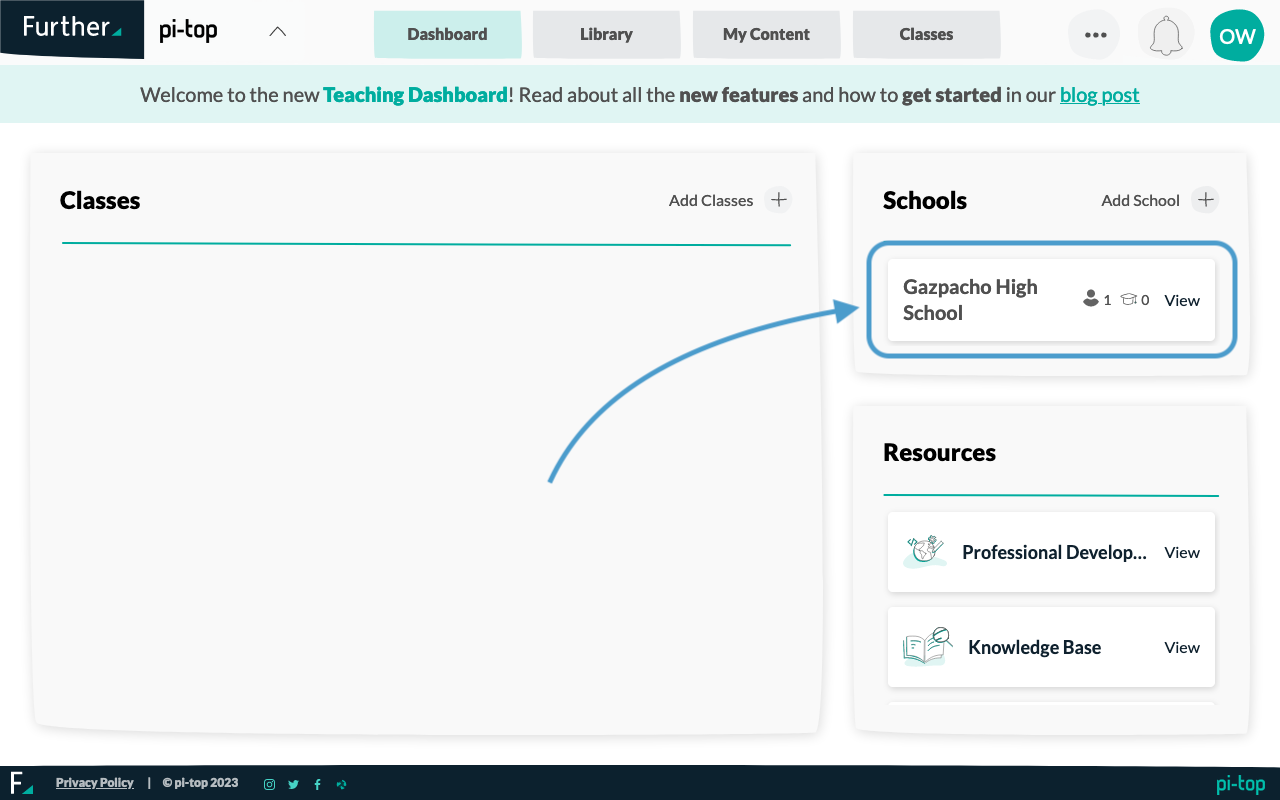Click the F logo in the footer
Viewport: 1280px width, 800px height.
click(21, 783)
